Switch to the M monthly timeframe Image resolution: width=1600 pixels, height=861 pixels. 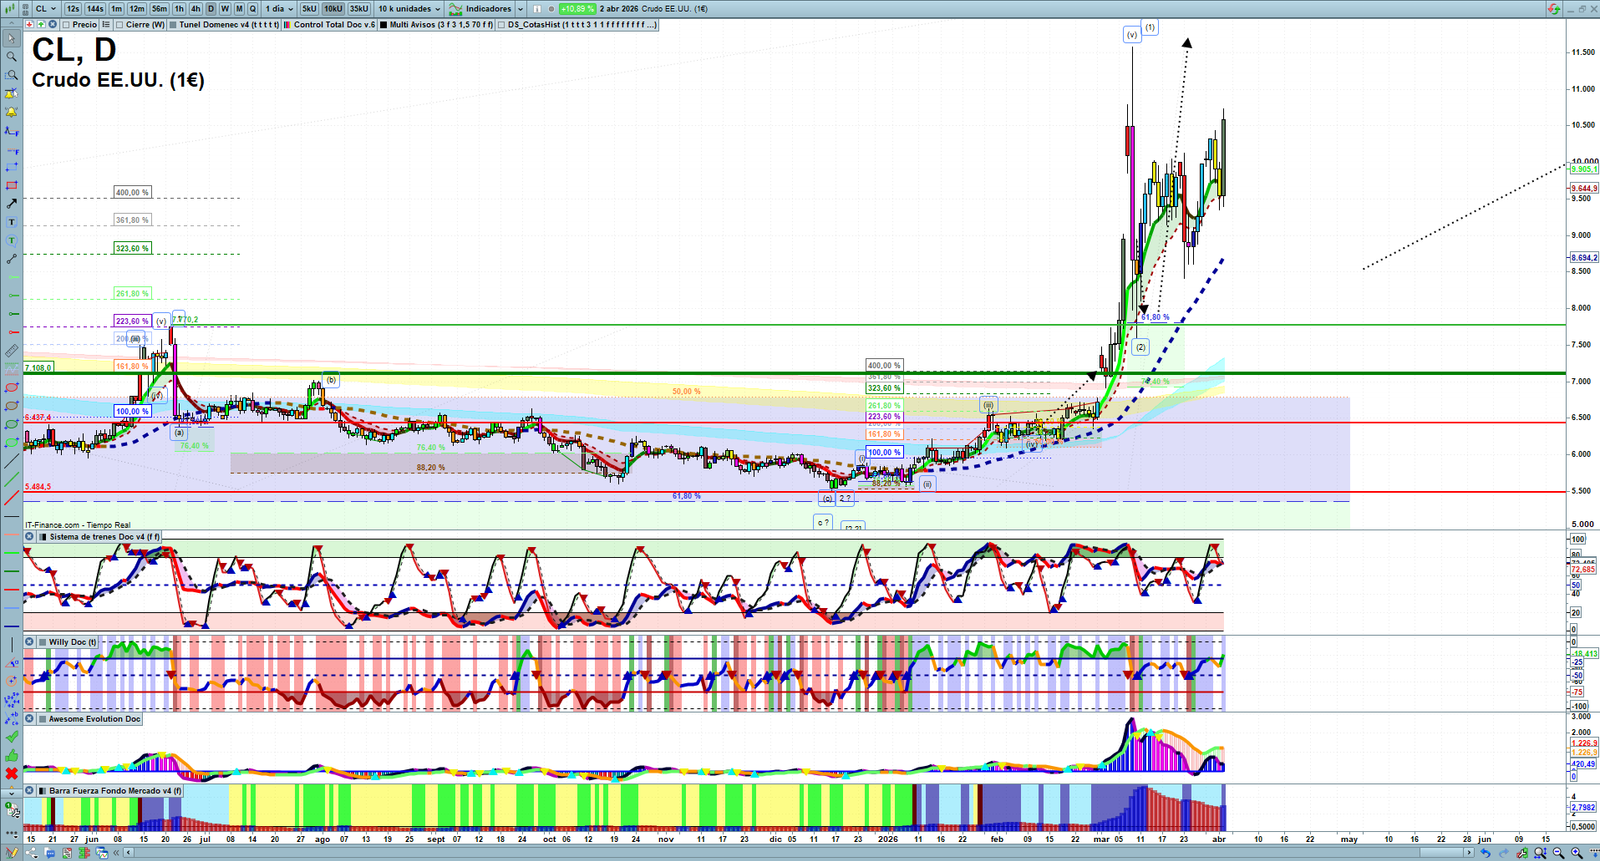[239, 9]
